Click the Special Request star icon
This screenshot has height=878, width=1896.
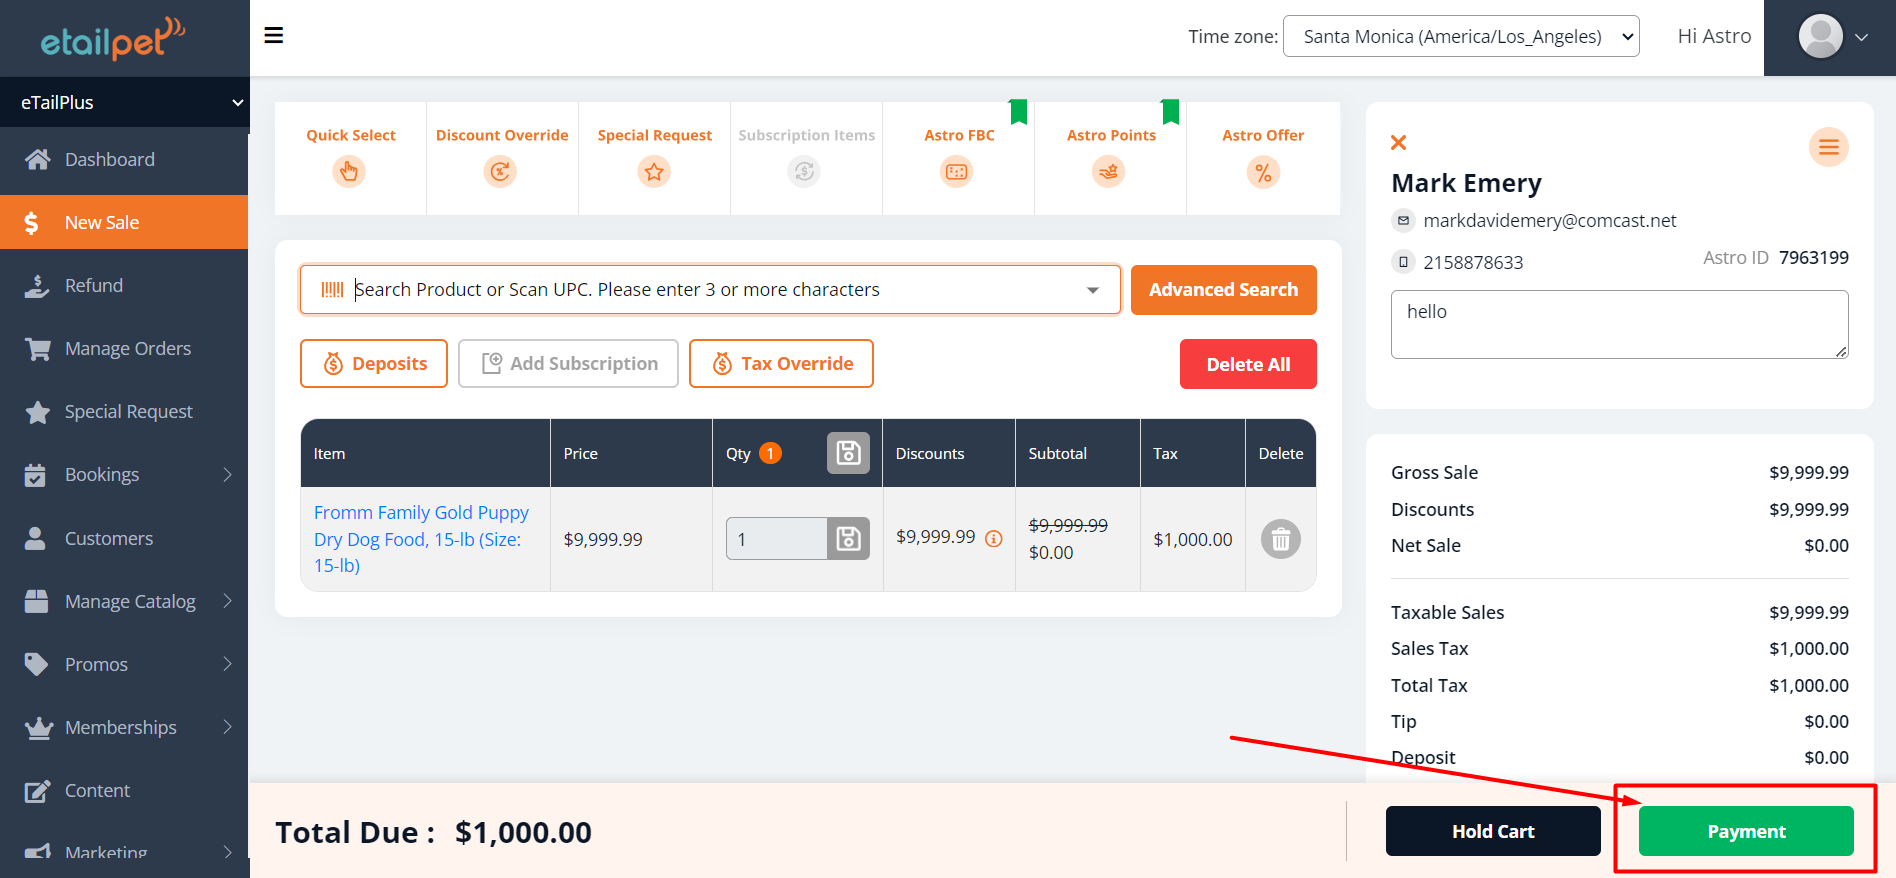654,172
